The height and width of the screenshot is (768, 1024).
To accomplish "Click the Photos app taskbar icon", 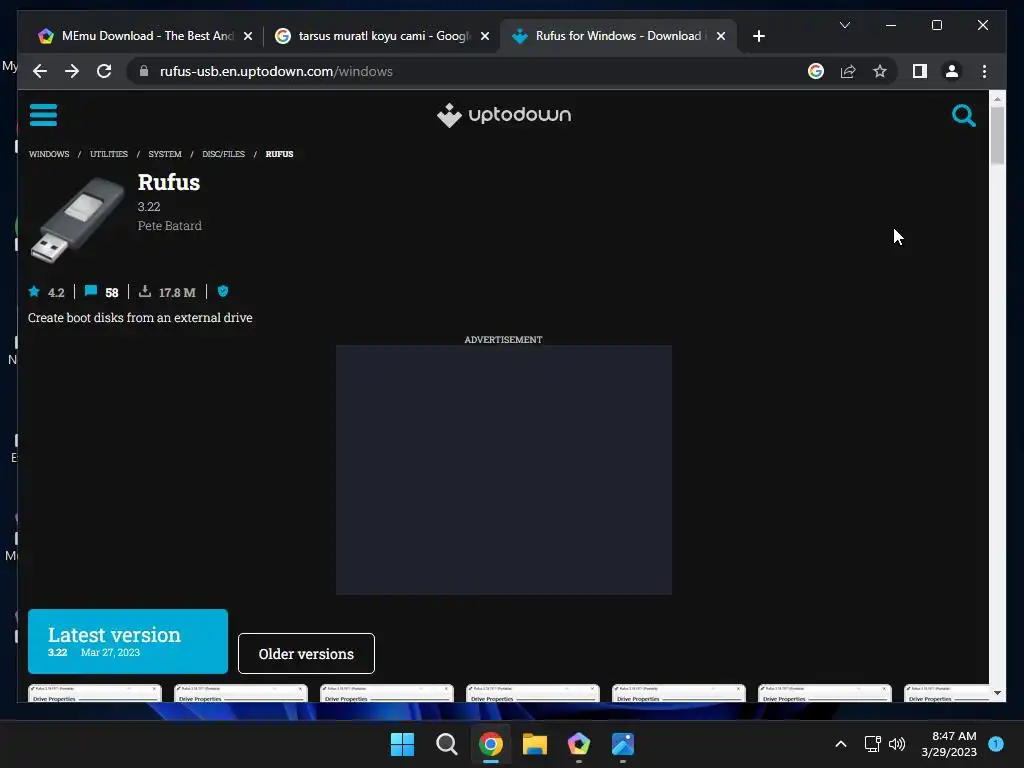I will point(623,744).
